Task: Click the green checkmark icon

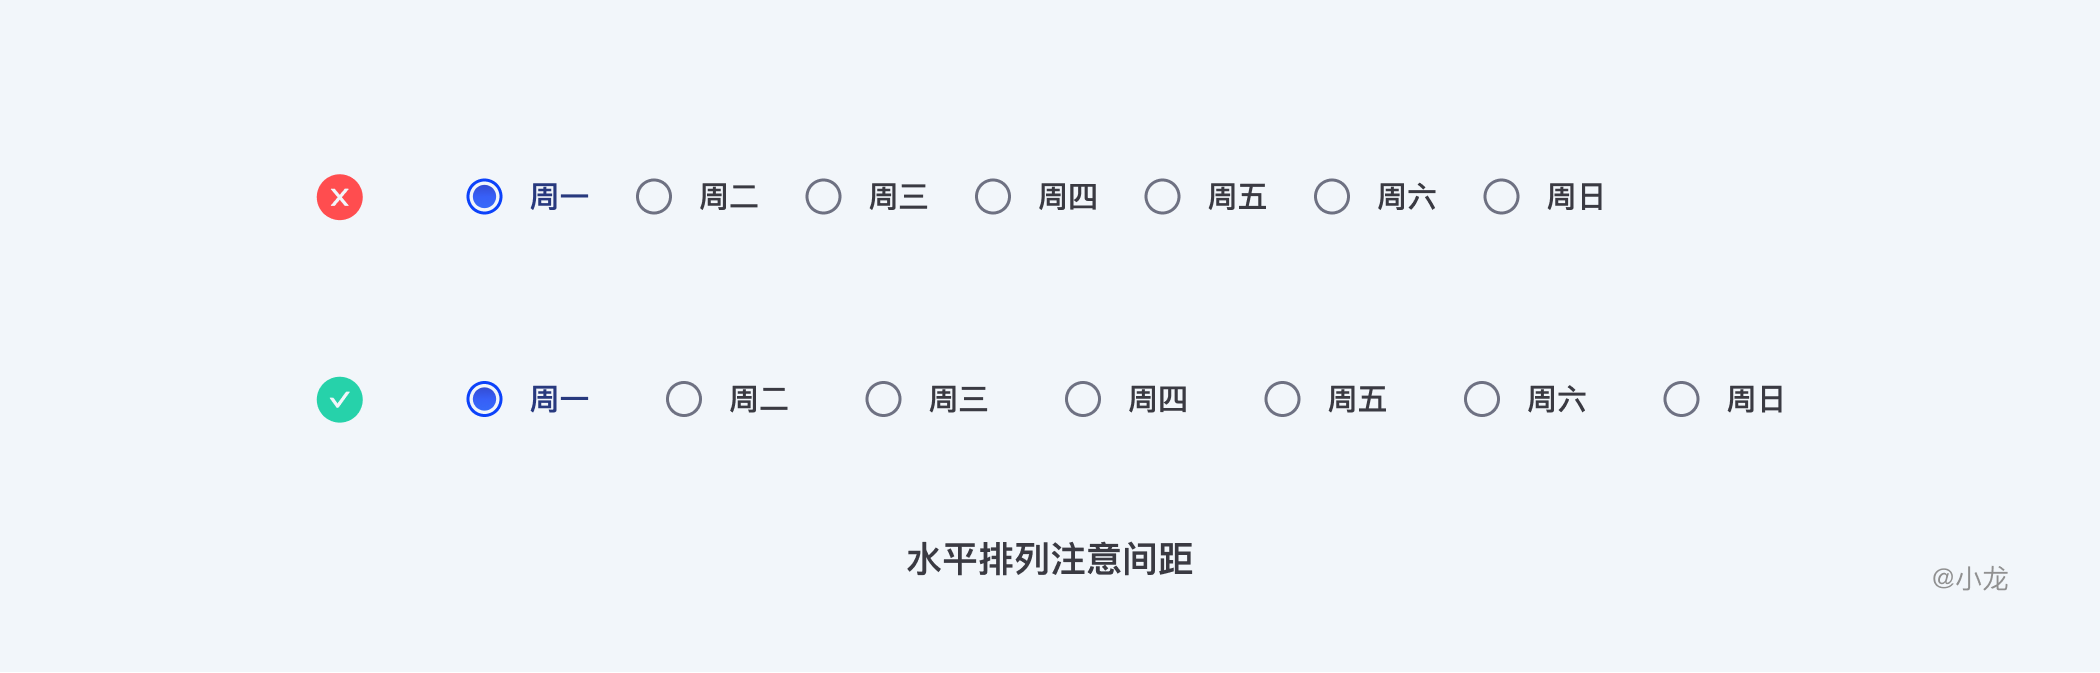Action: tap(340, 400)
